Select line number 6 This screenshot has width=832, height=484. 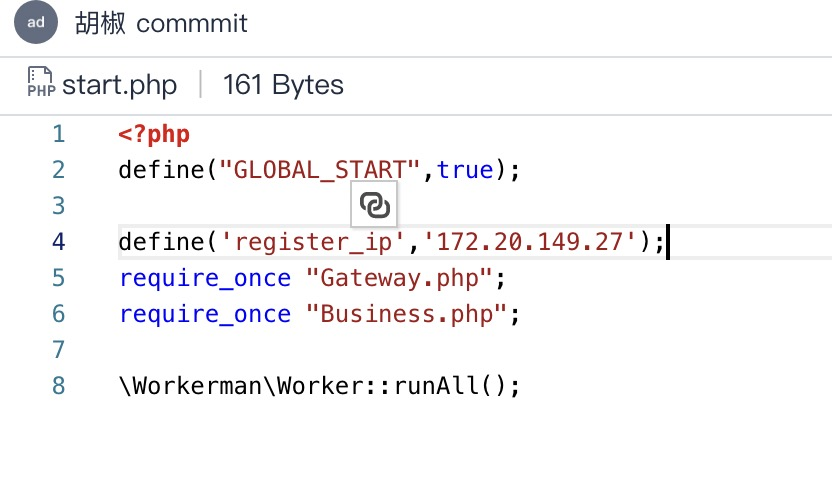[x=58, y=314]
